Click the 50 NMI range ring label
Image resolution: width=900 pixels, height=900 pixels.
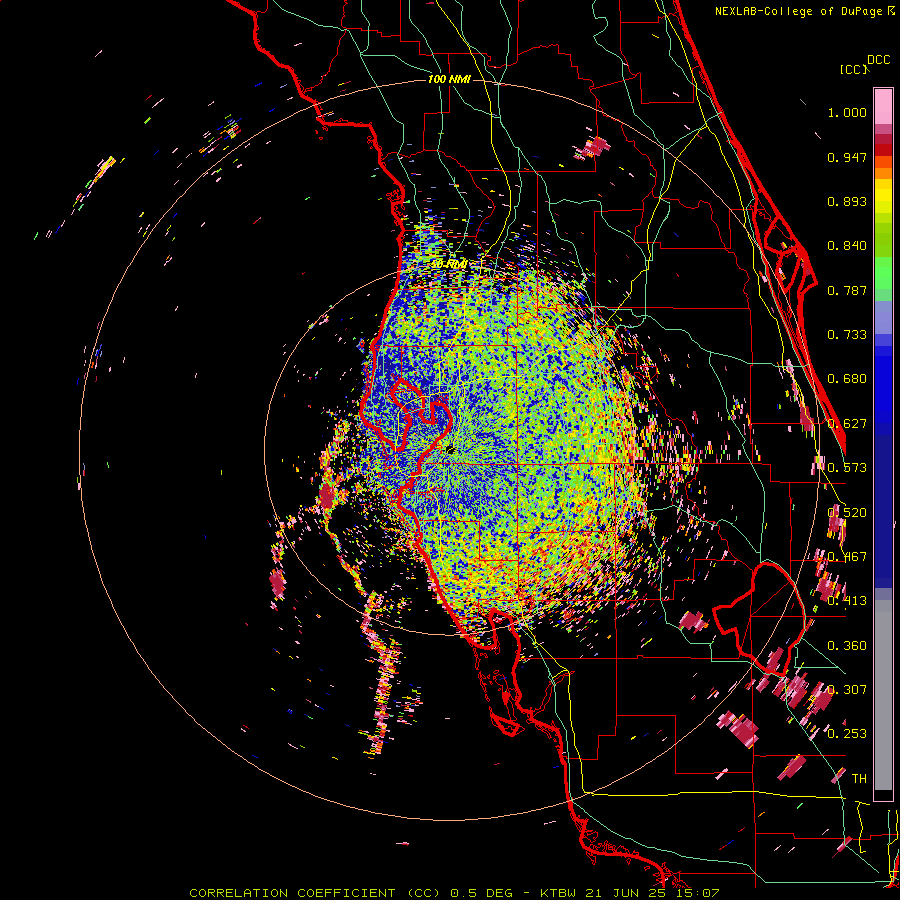pyautogui.click(x=449, y=264)
